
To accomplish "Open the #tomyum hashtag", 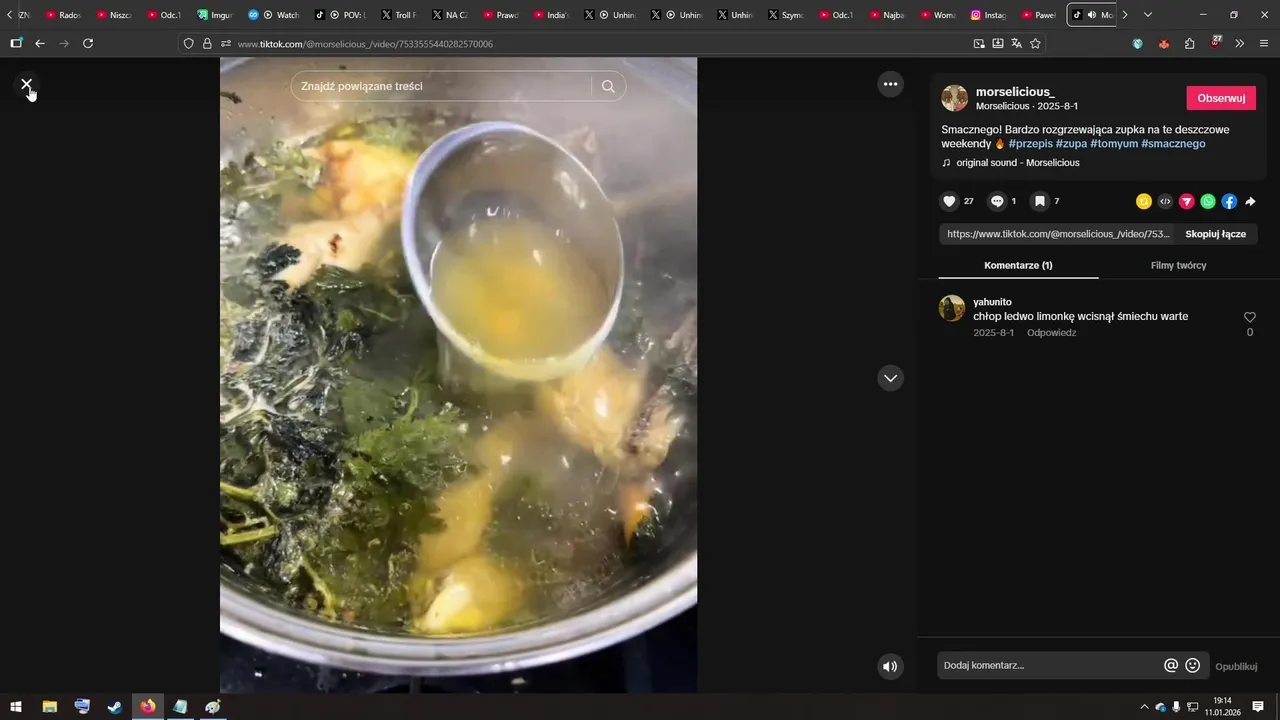I will coord(1114,144).
